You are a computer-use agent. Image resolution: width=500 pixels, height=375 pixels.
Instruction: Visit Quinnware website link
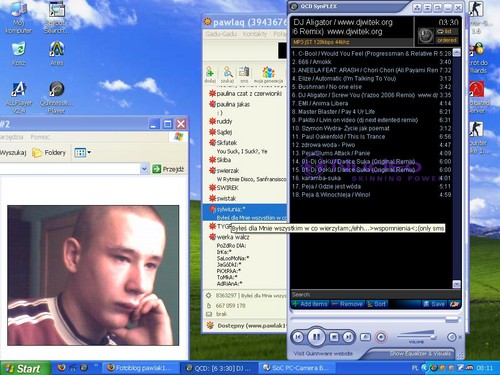[x=323, y=353]
